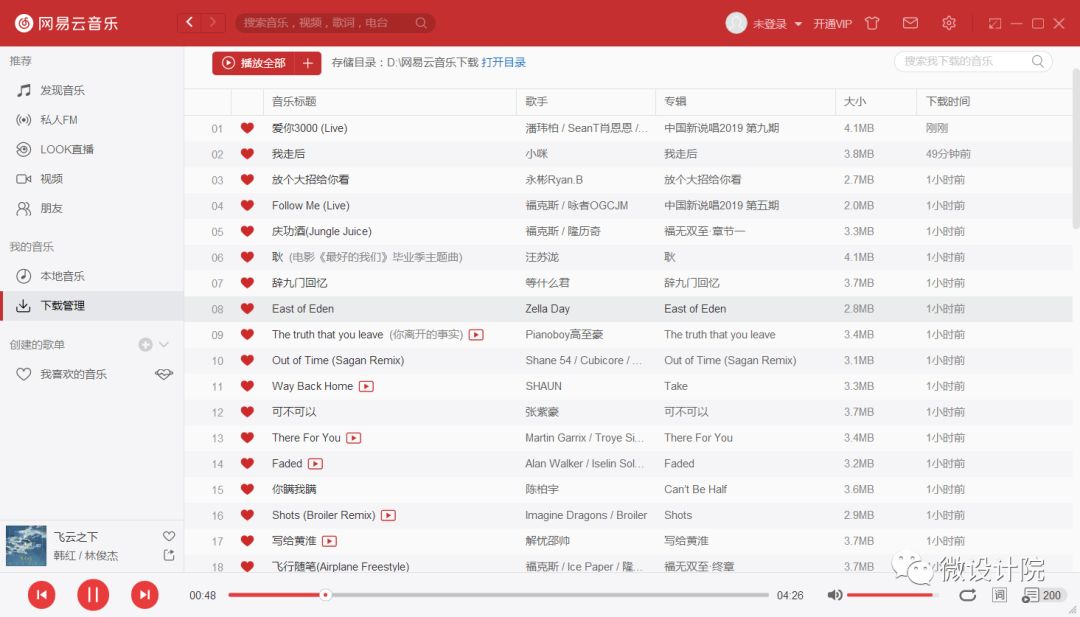Screen dimensions: 1080x617
Task: Pause the current song
Action: [93, 595]
